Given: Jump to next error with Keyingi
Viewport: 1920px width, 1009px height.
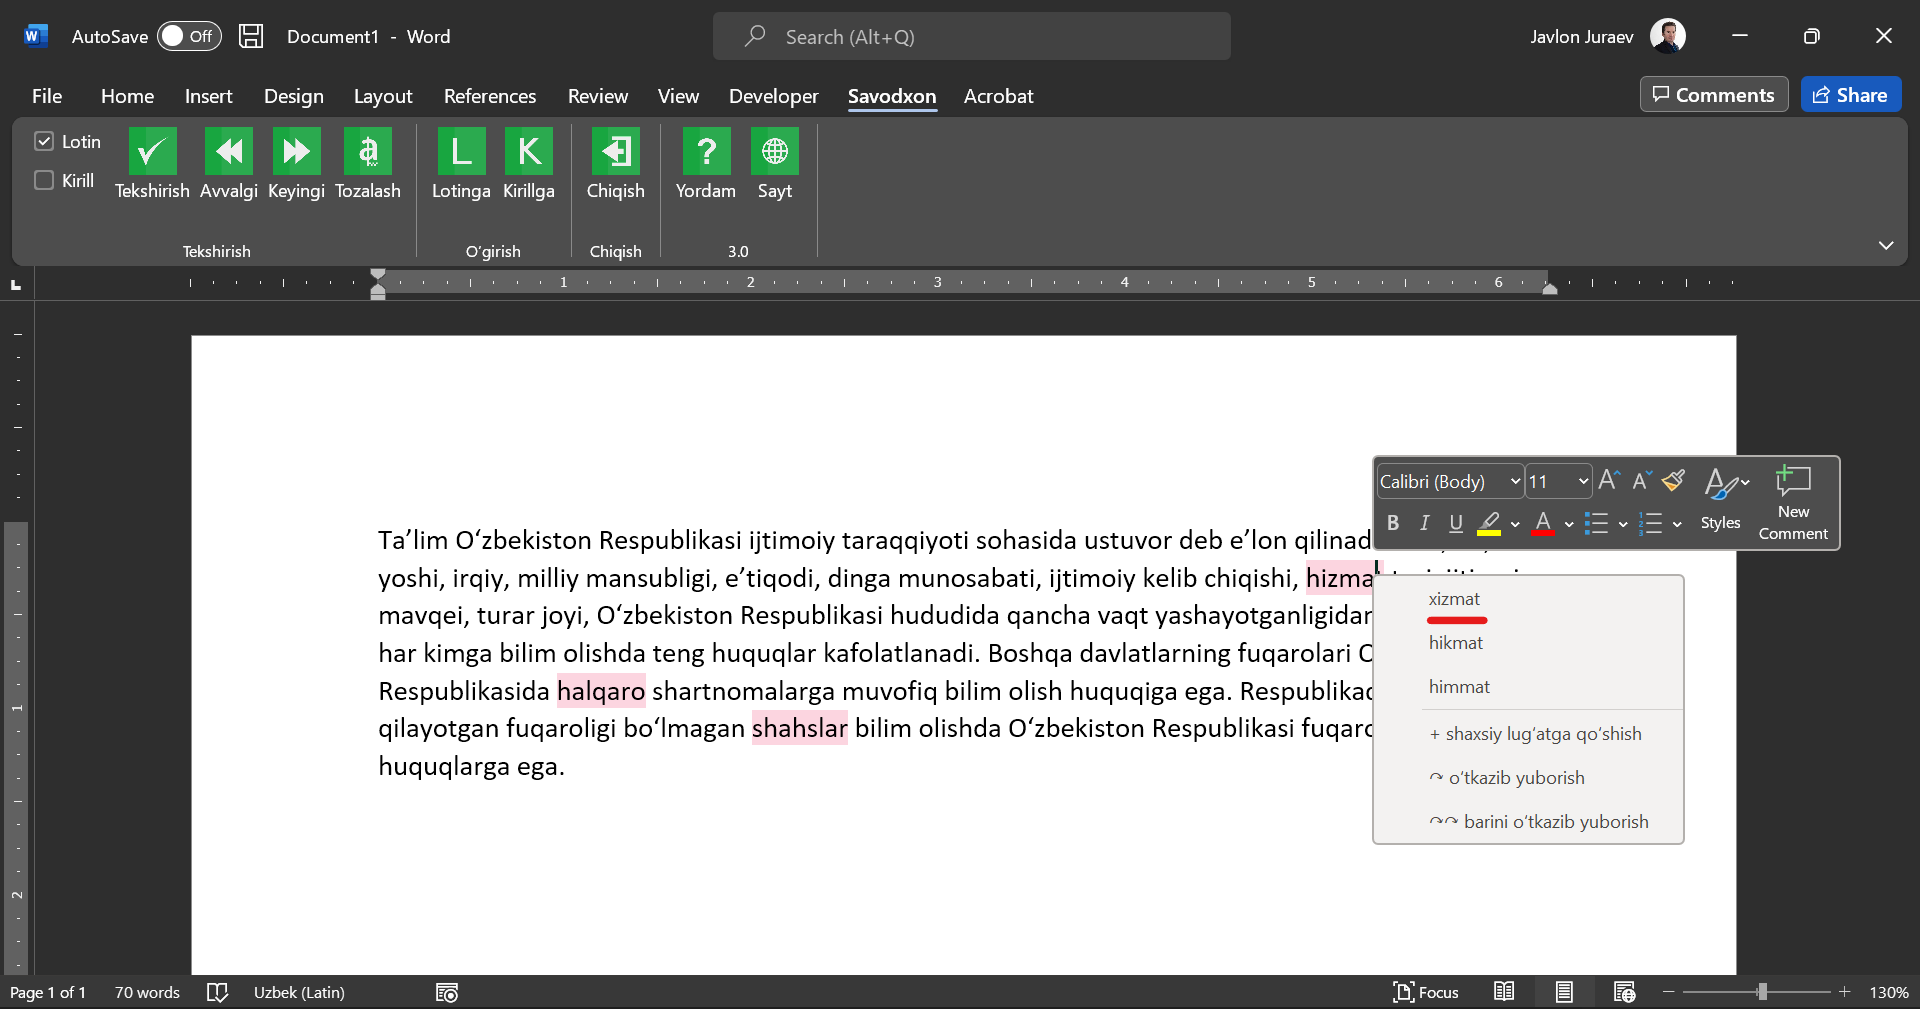Looking at the screenshot, I should 296,152.
